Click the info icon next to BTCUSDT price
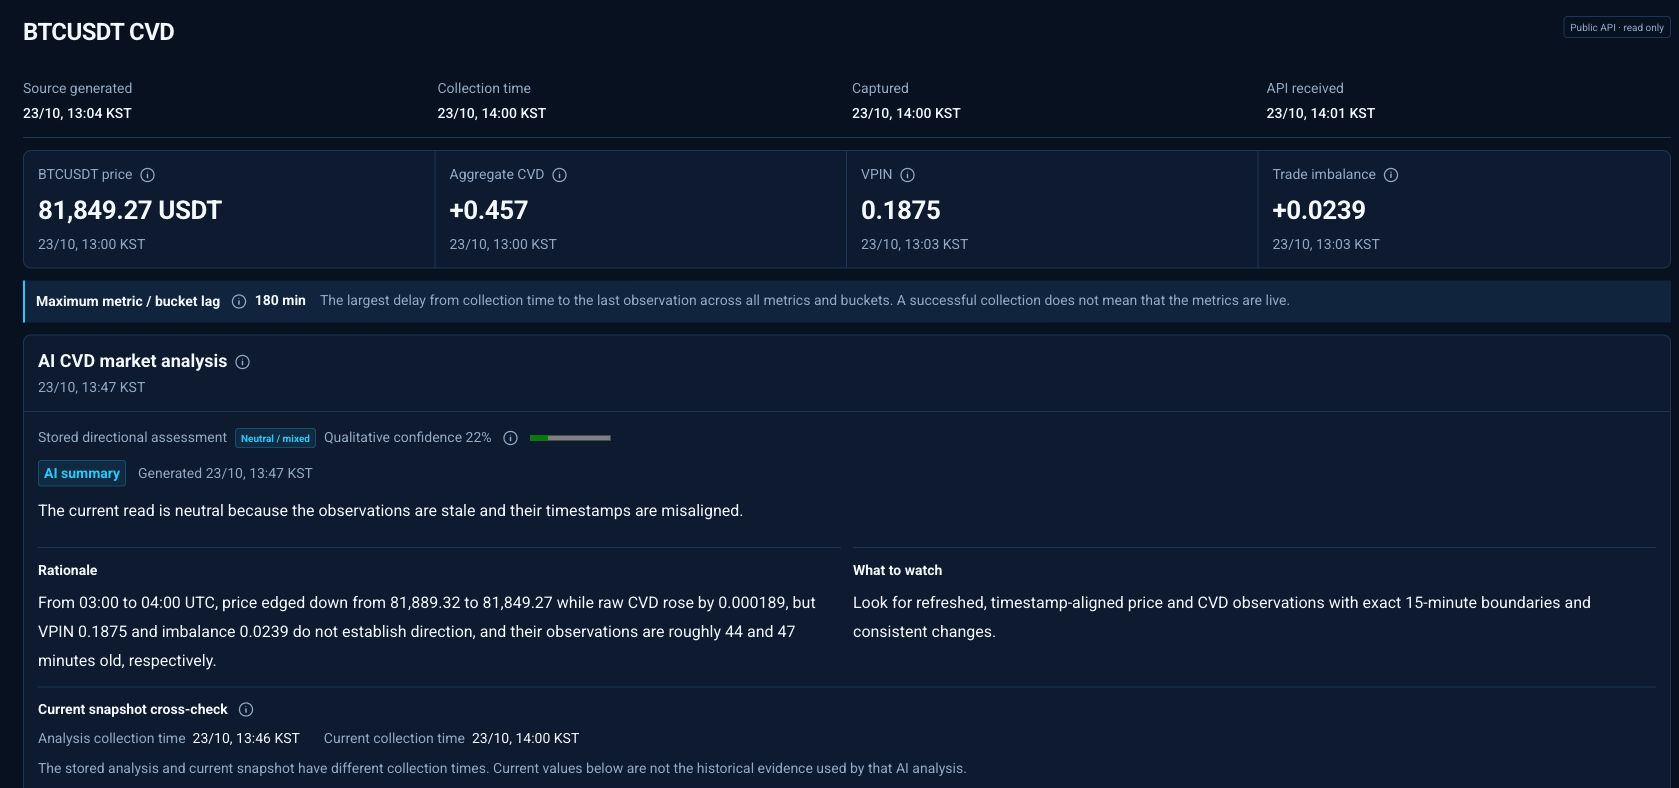 [x=147, y=175]
